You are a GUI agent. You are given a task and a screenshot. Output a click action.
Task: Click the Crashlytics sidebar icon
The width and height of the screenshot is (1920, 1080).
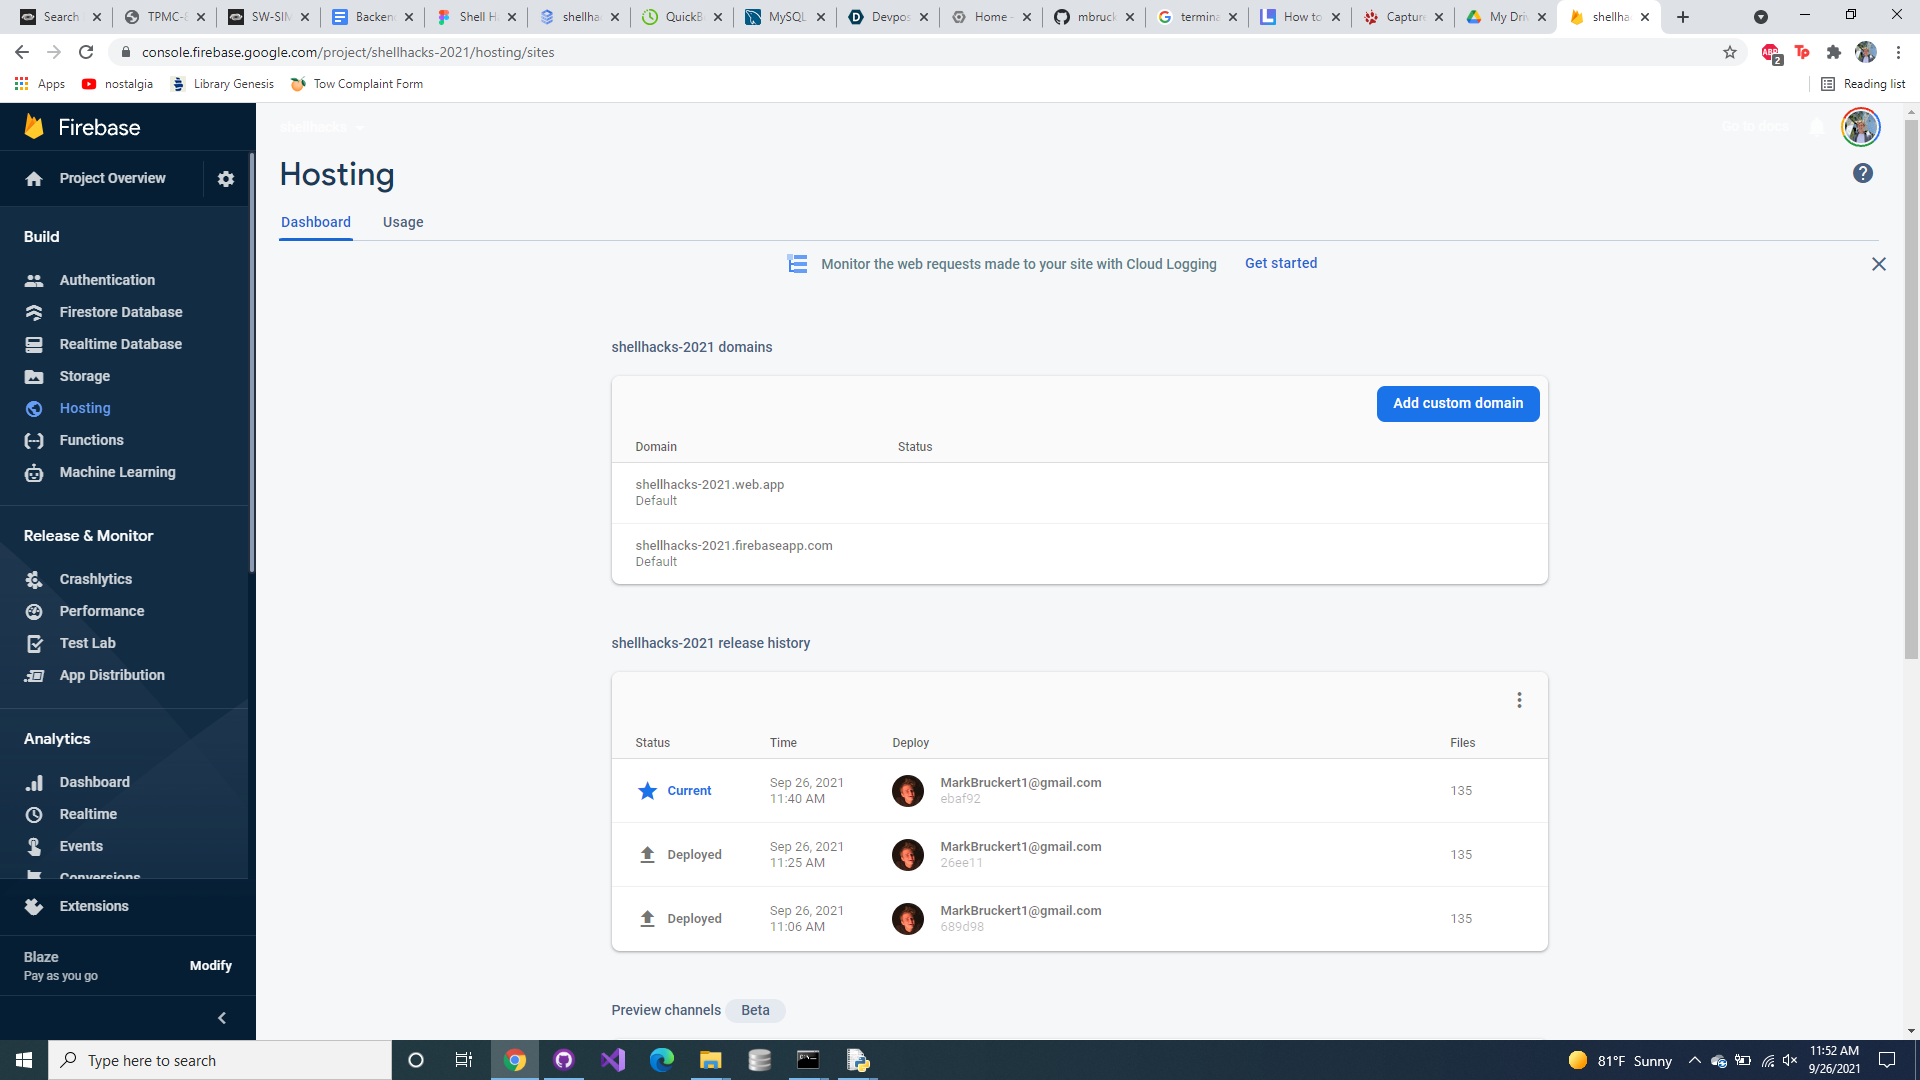(x=34, y=580)
